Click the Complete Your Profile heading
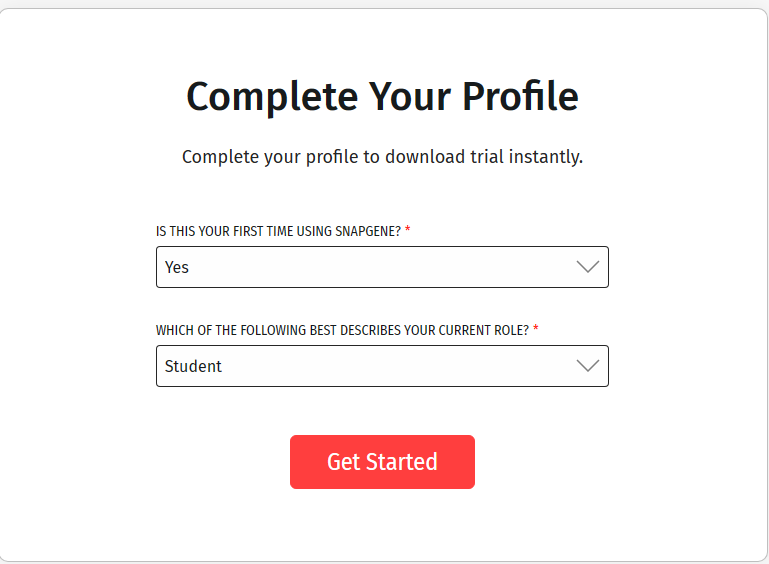The height and width of the screenshot is (564, 769). pyautogui.click(x=382, y=97)
